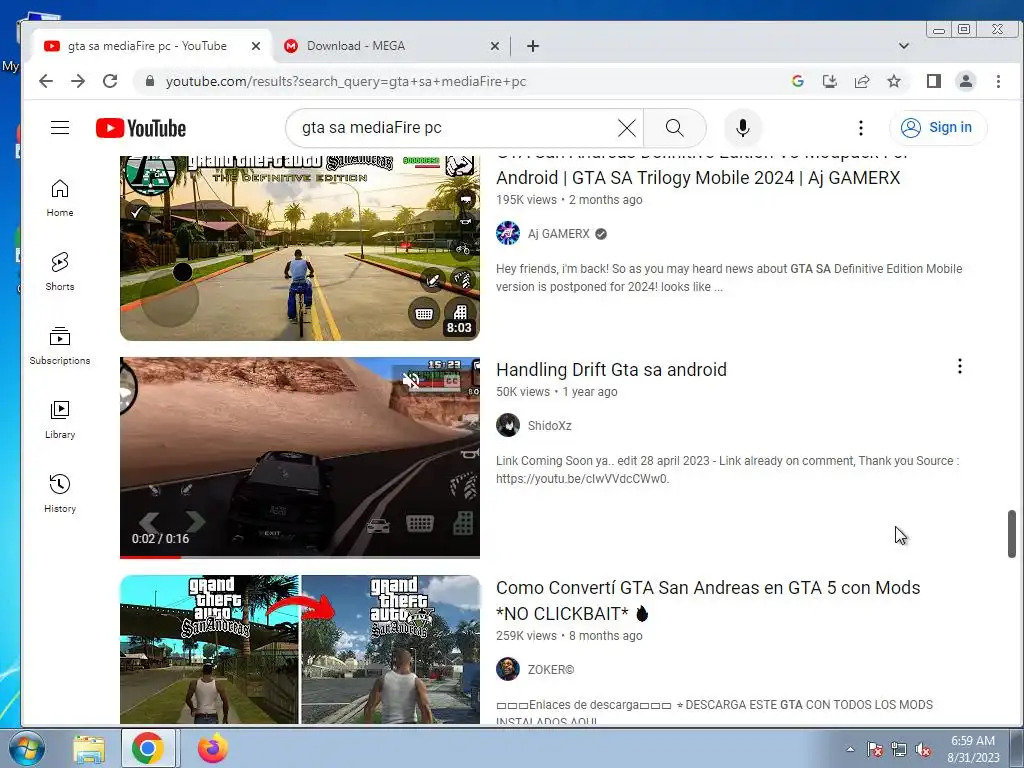Unmute the Handling Drift preview video
This screenshot has width=1024, height=768.
pos(411,380)
